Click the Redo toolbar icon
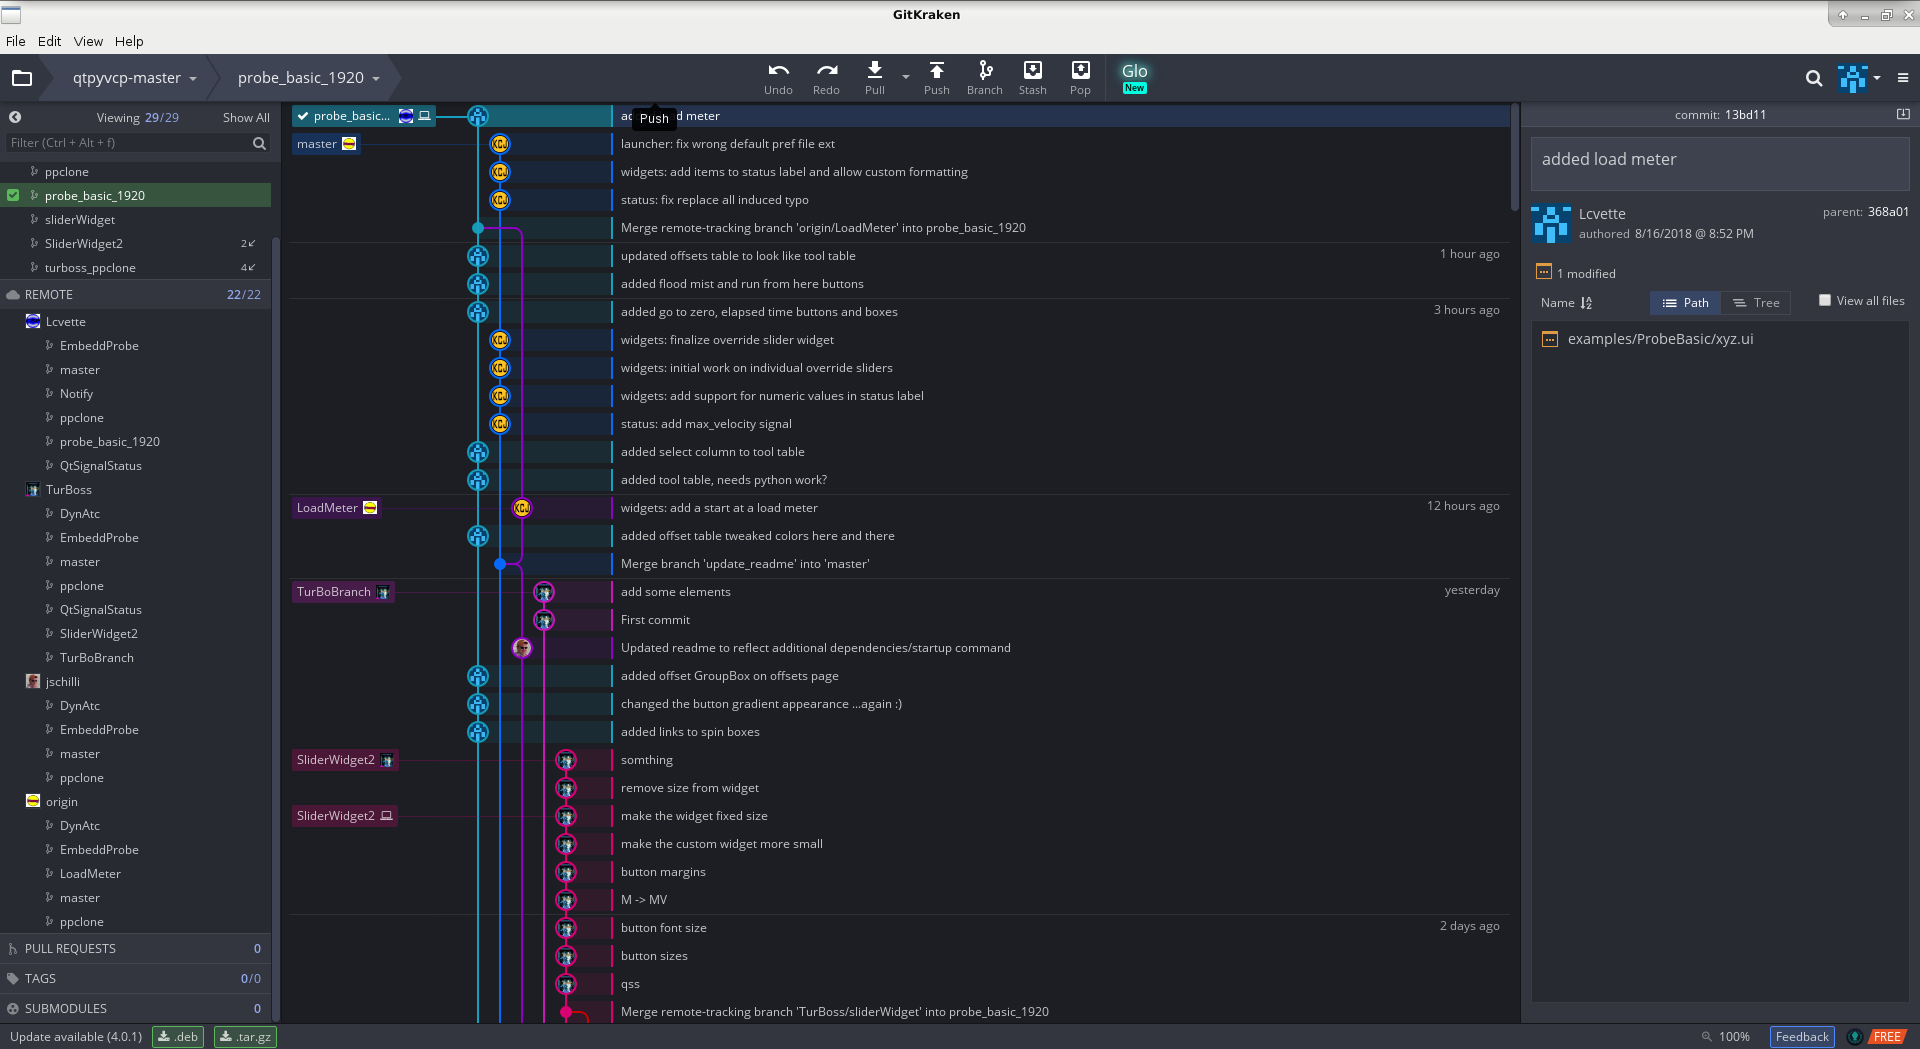The height and width of the screenshot is (1049, 1920). pos(826,78)
